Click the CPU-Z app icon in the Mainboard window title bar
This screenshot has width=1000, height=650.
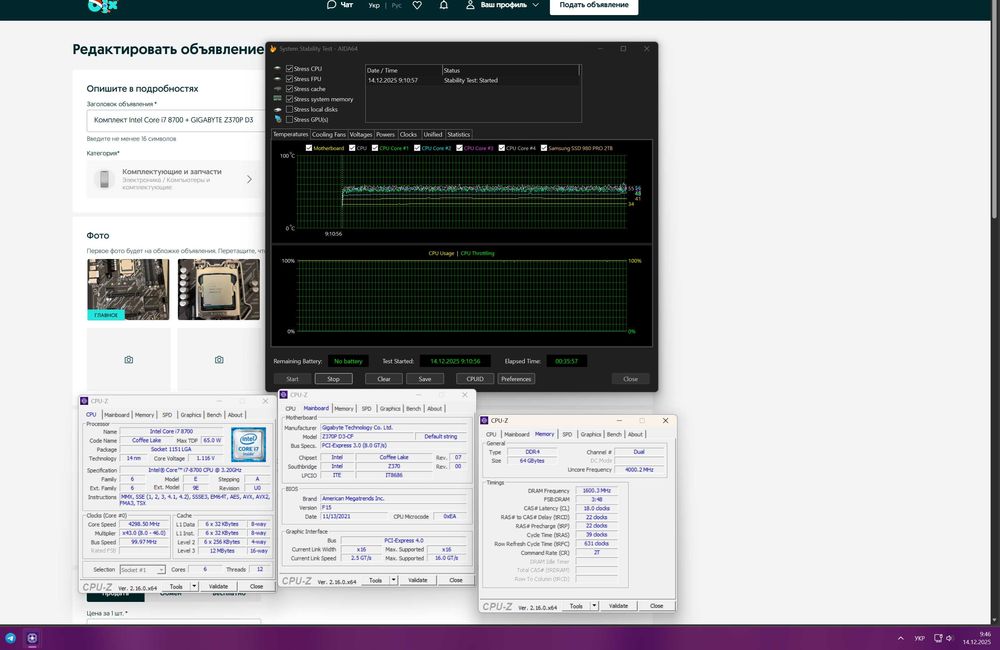284,395
